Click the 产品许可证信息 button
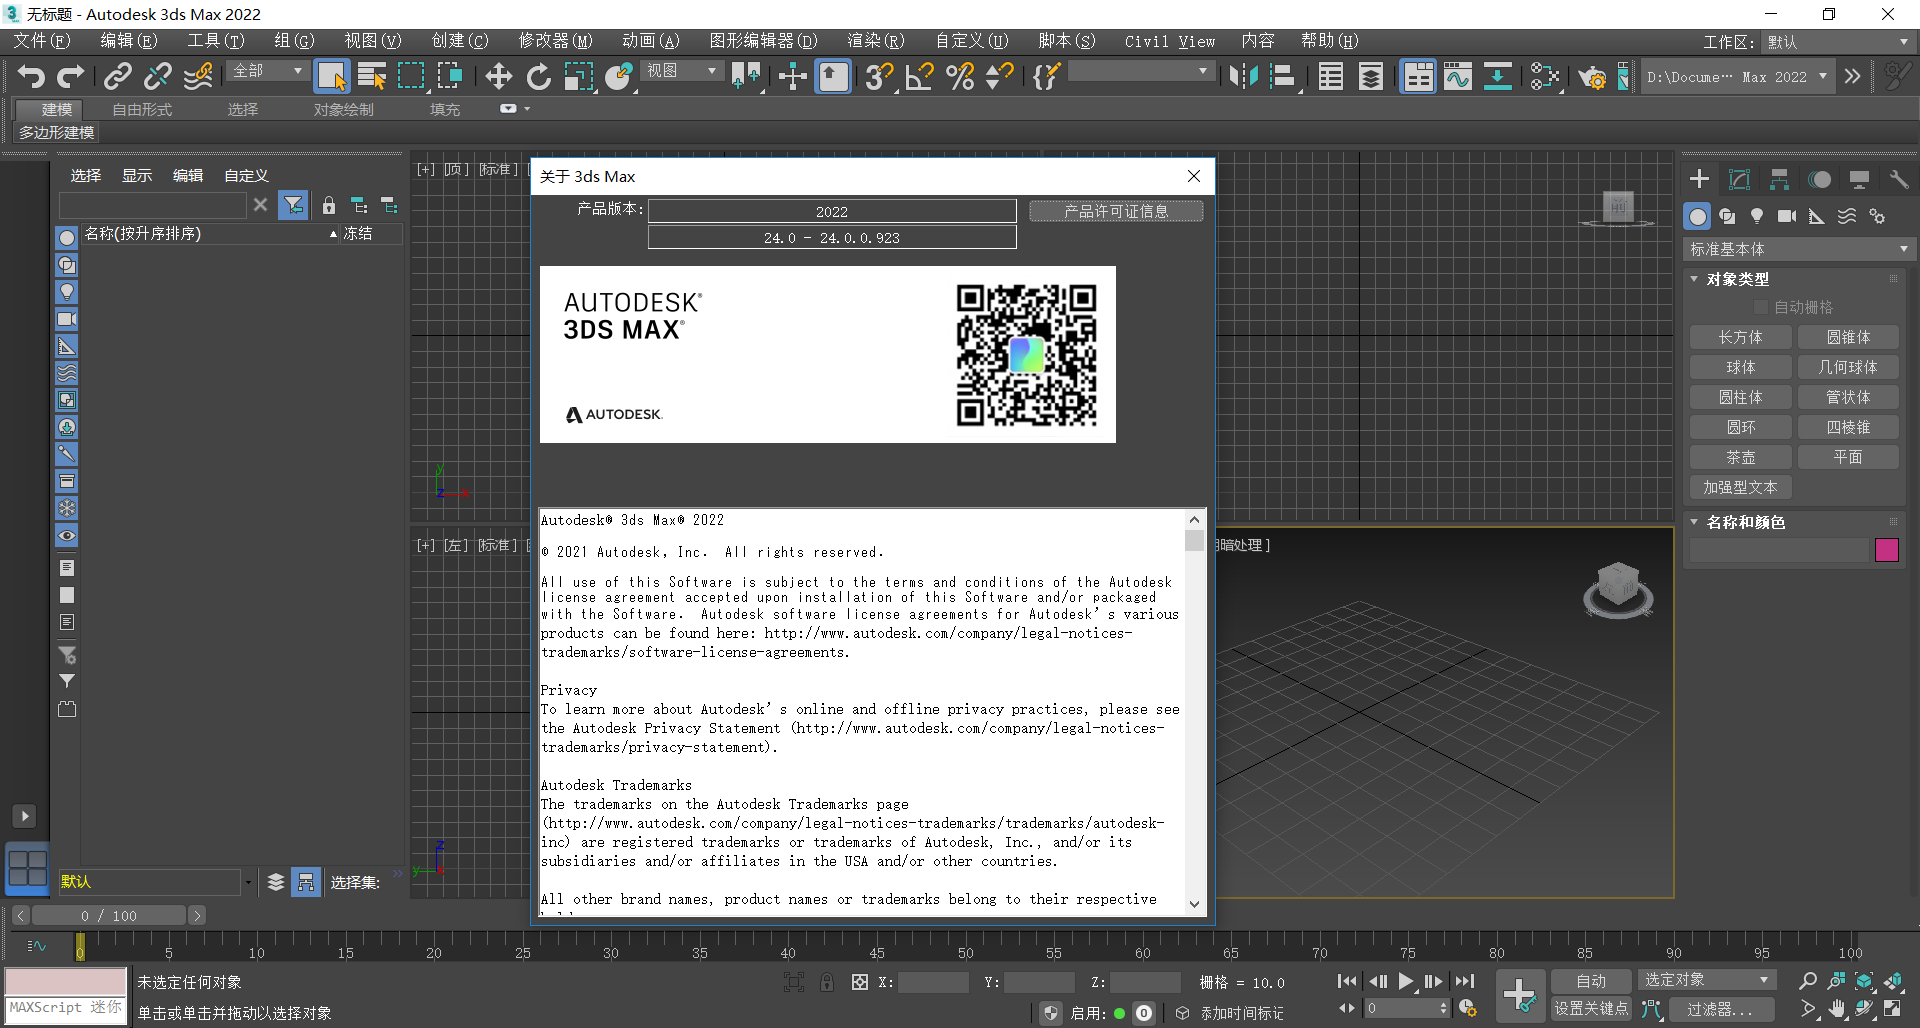1920x1028 pixels. 1115,211
